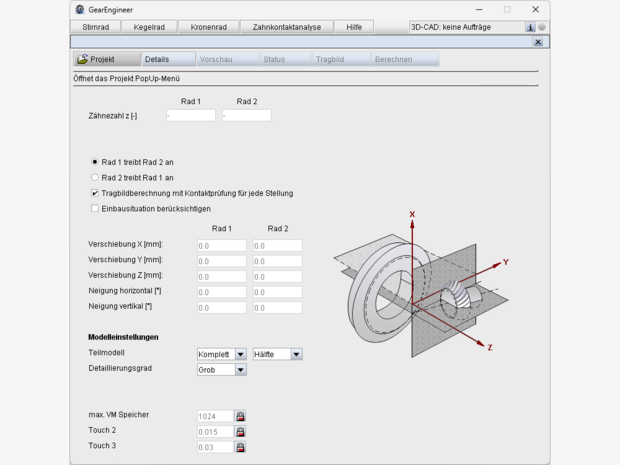Select 'Rad 1 treibt Rad 2 an' radio button
The height and width of the screenshot is (465, 620).
[x=95, y=161]
